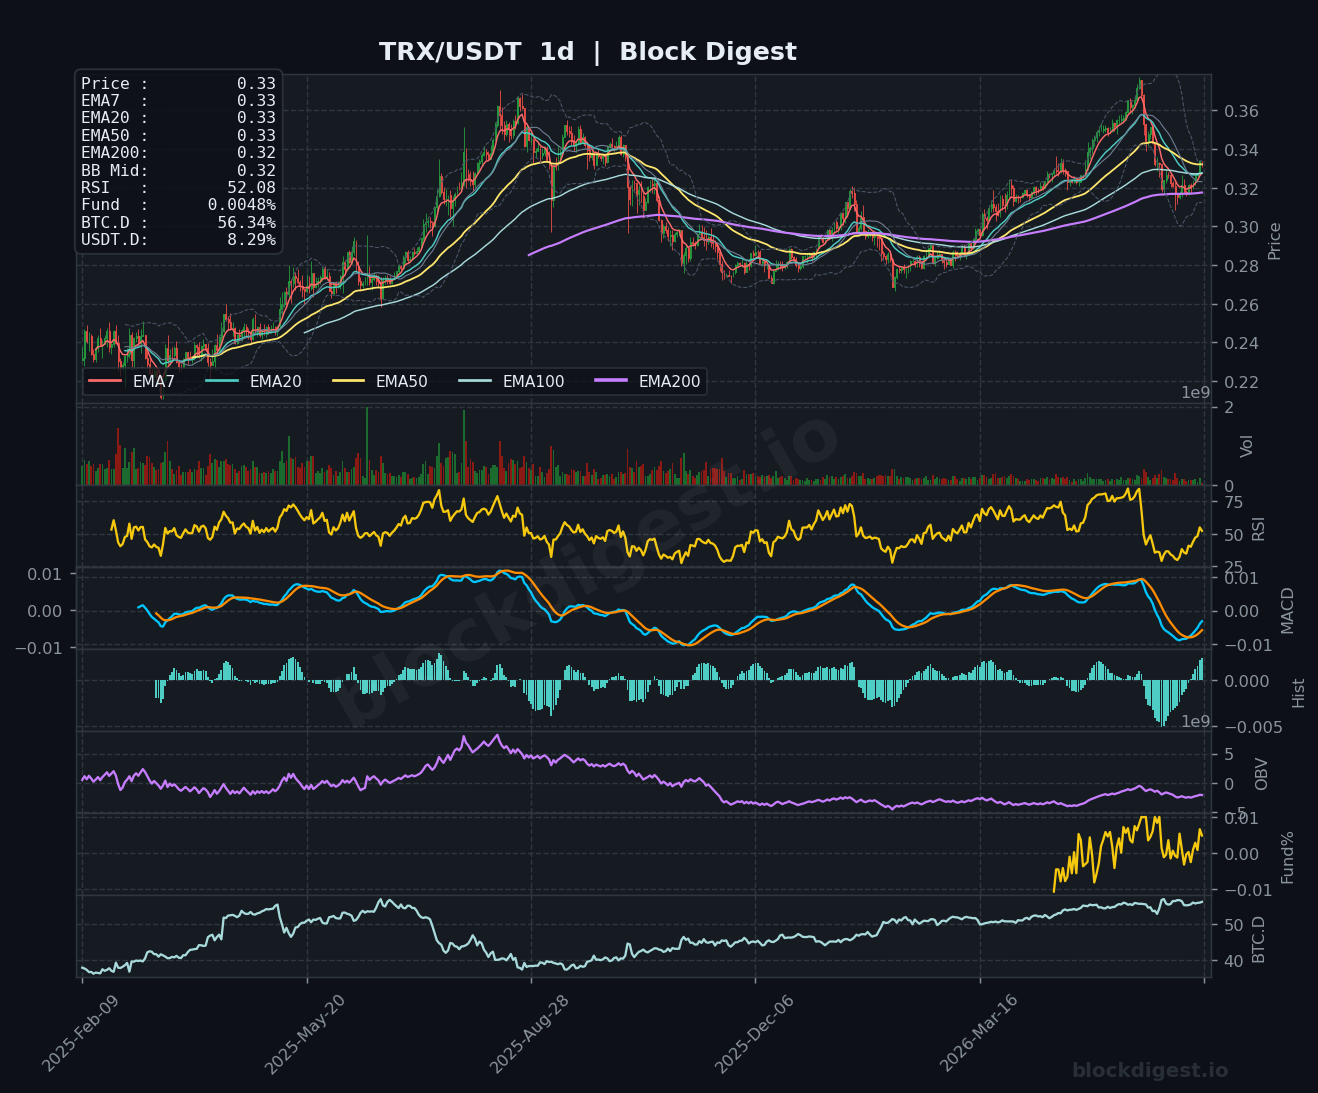Click the 2025-May-20 date axis label
The height and width of the screenshot is (1093, 1318).
(305, 1034)
